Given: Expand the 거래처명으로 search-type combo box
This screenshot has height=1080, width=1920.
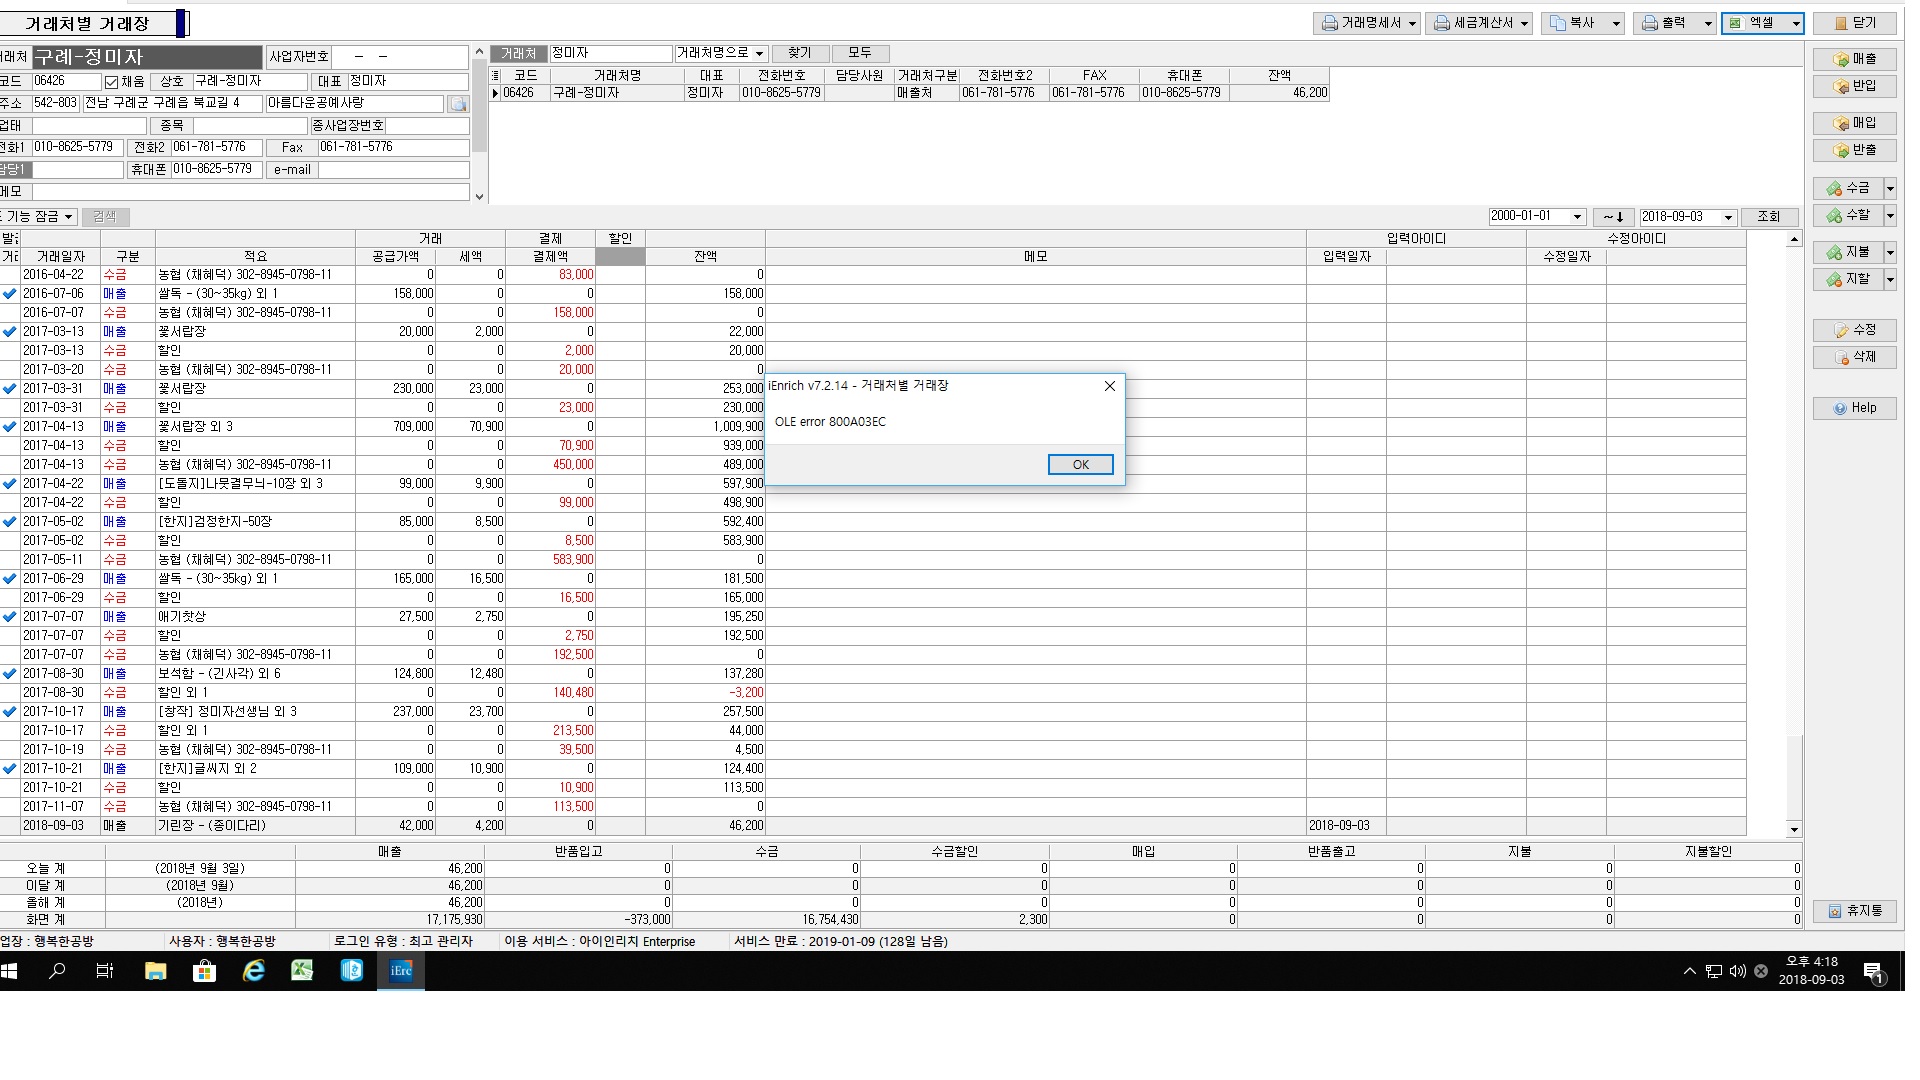Looking at the screenshot, I should pyautogui.click(x=760, y=54).
